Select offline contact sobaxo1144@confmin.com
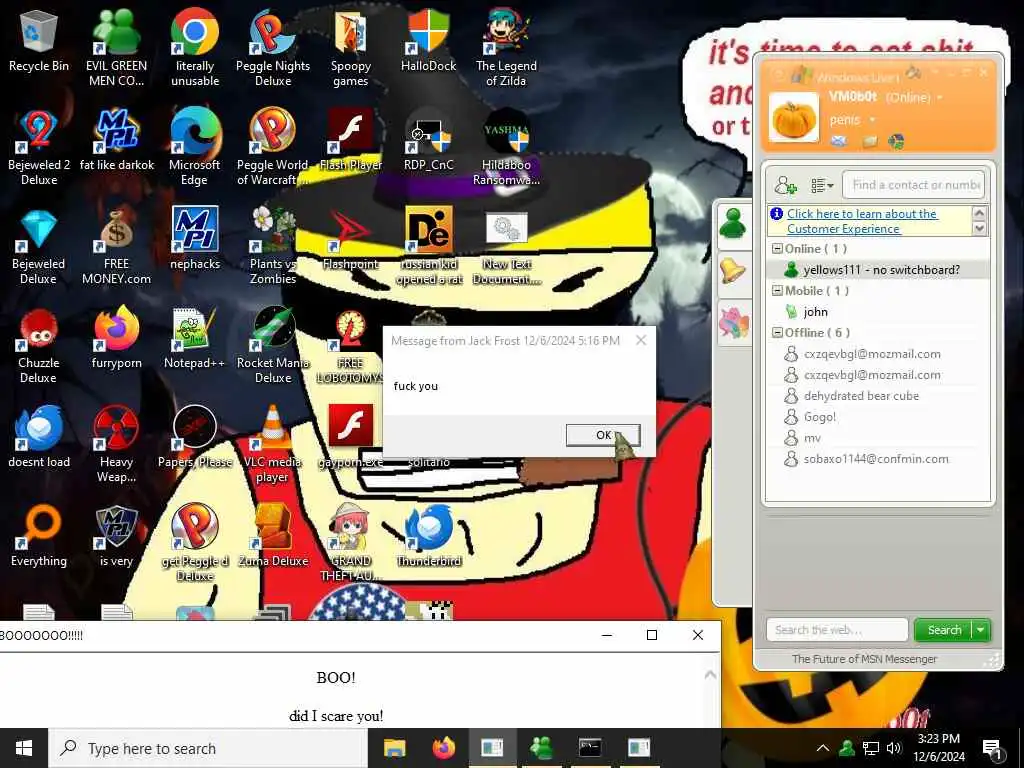The height and width of the screenshot is (768, 1024). (878, 459)
